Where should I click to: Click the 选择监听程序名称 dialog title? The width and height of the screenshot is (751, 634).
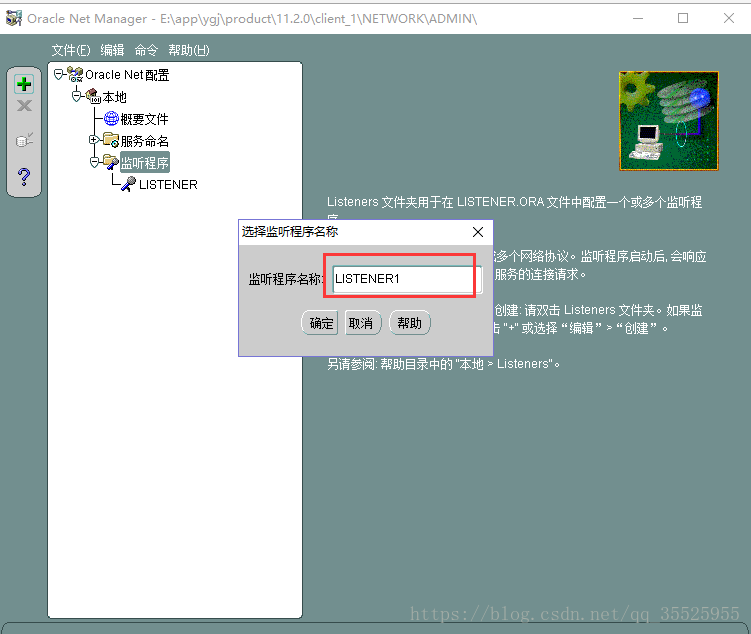290,232
